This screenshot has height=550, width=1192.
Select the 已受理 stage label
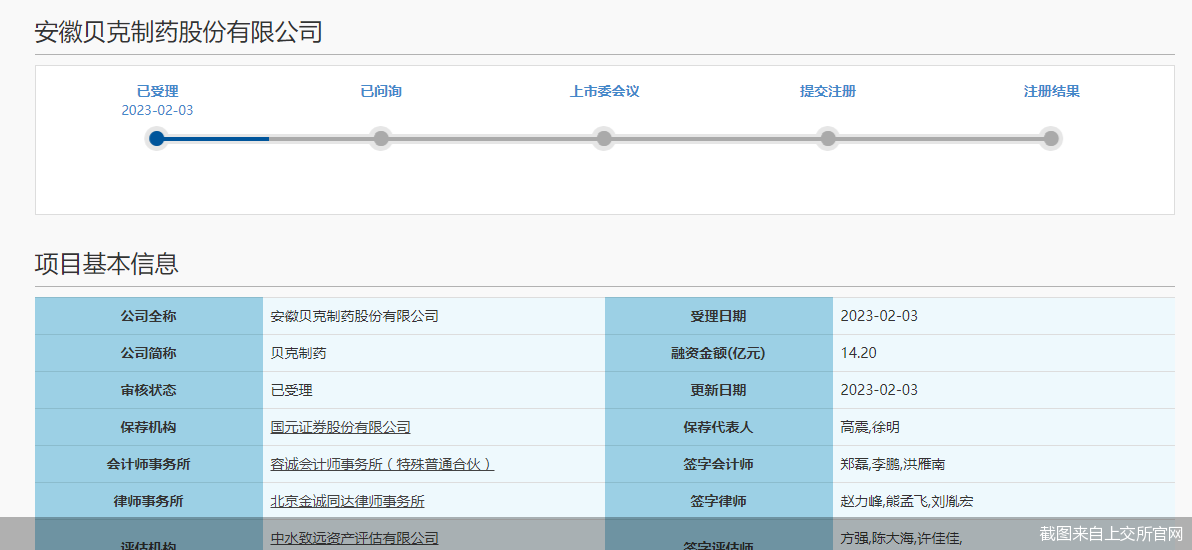click(x=157, y=91)
